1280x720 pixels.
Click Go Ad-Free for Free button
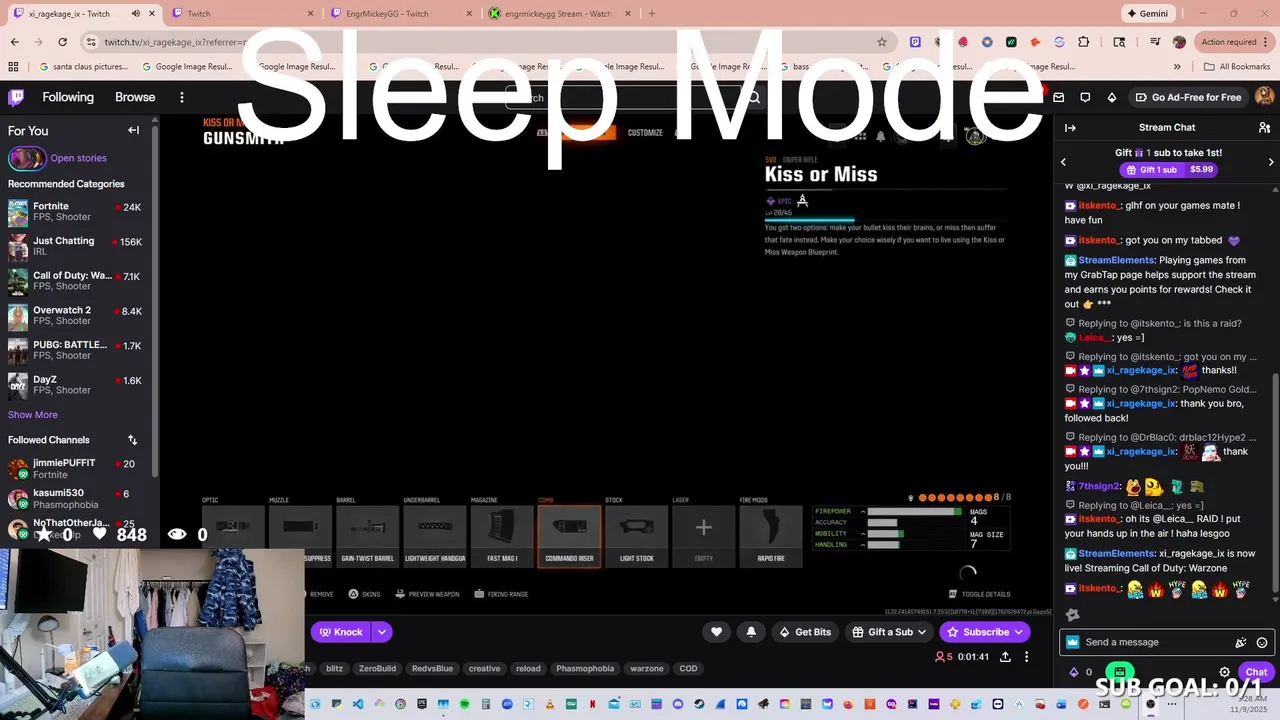coord(1188,97)
